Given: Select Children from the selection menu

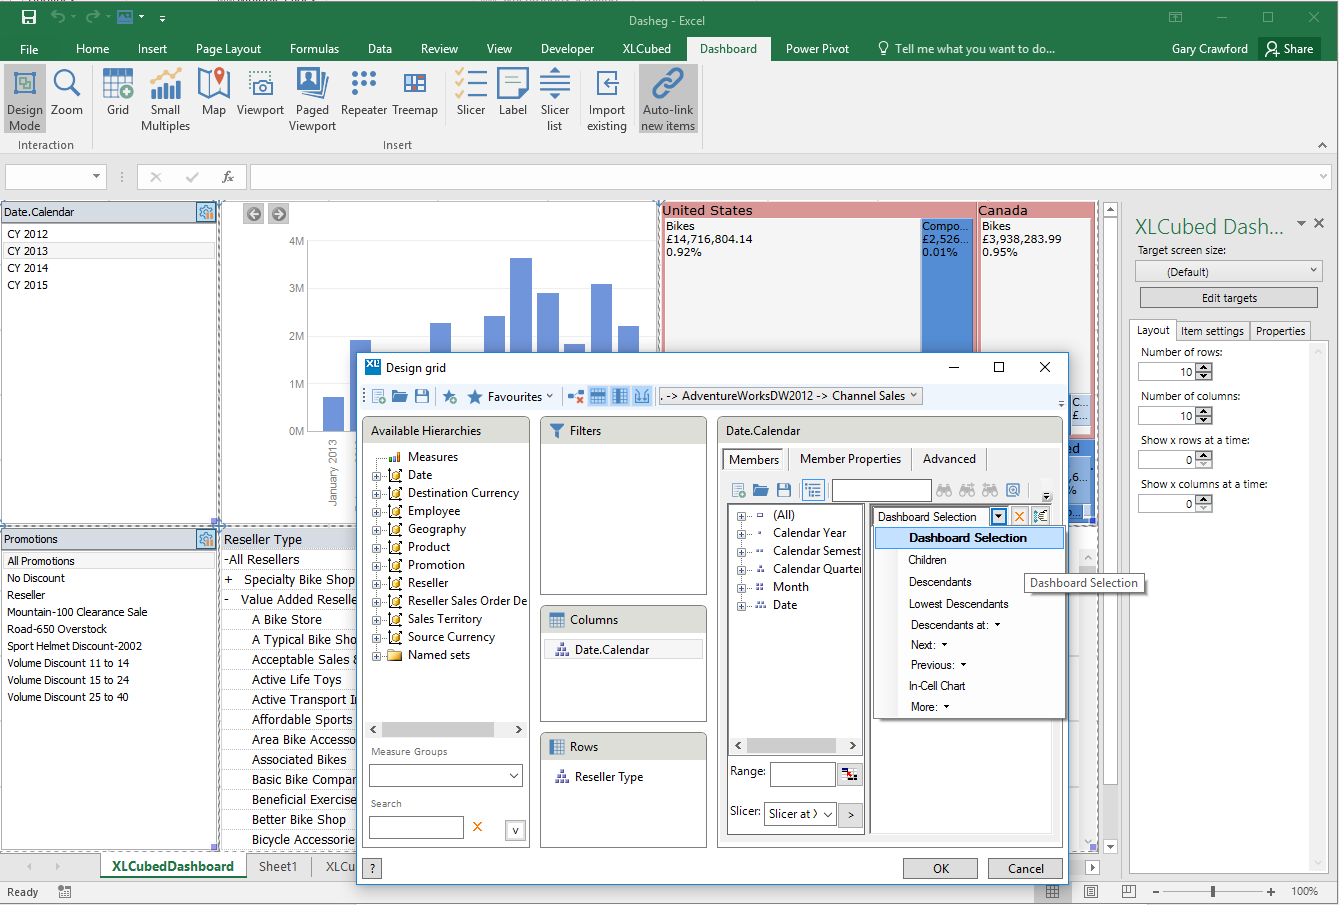Looking at the screenshot, I should point(927,560).
